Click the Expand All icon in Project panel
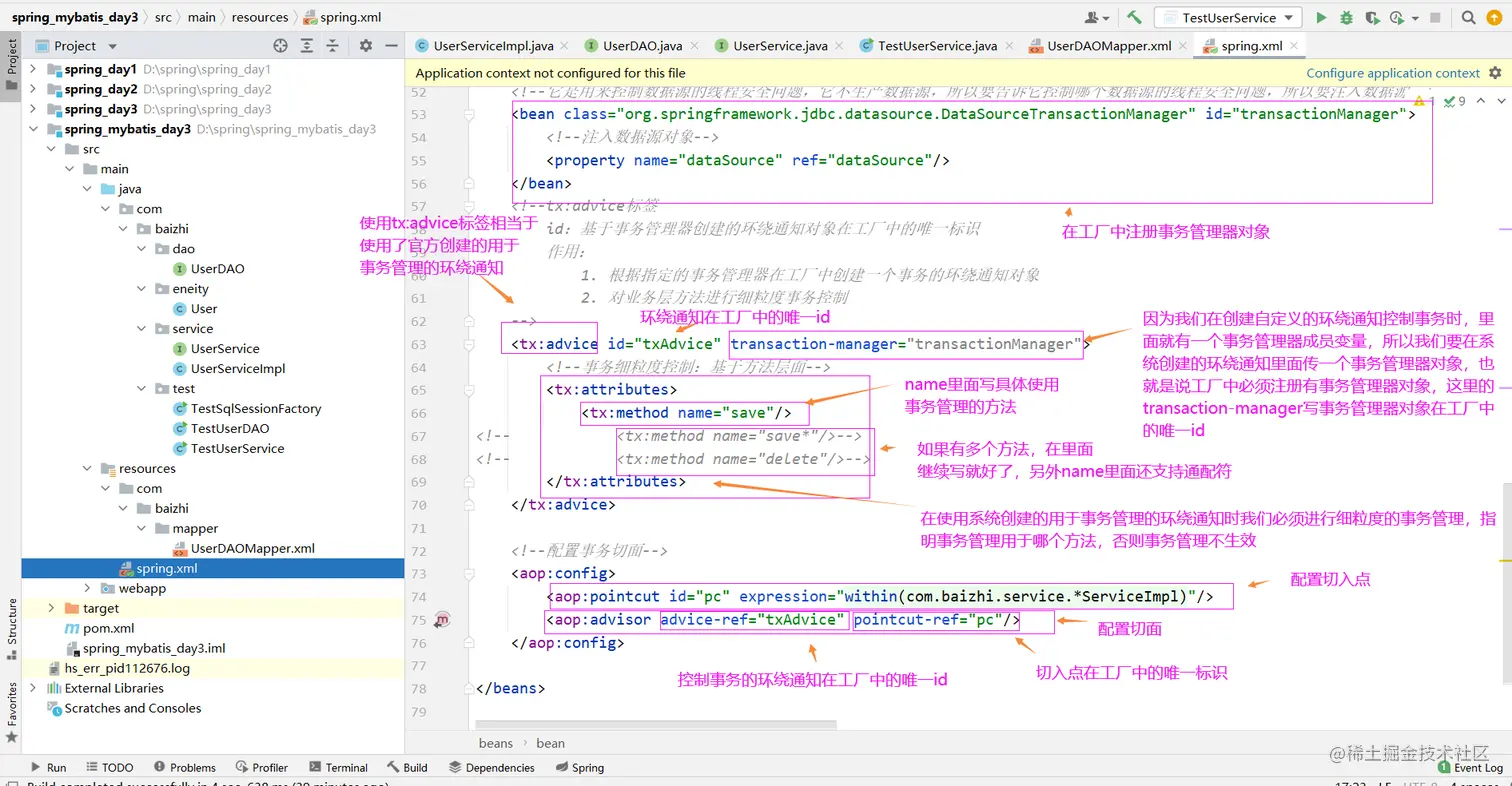 coord(307,46)
